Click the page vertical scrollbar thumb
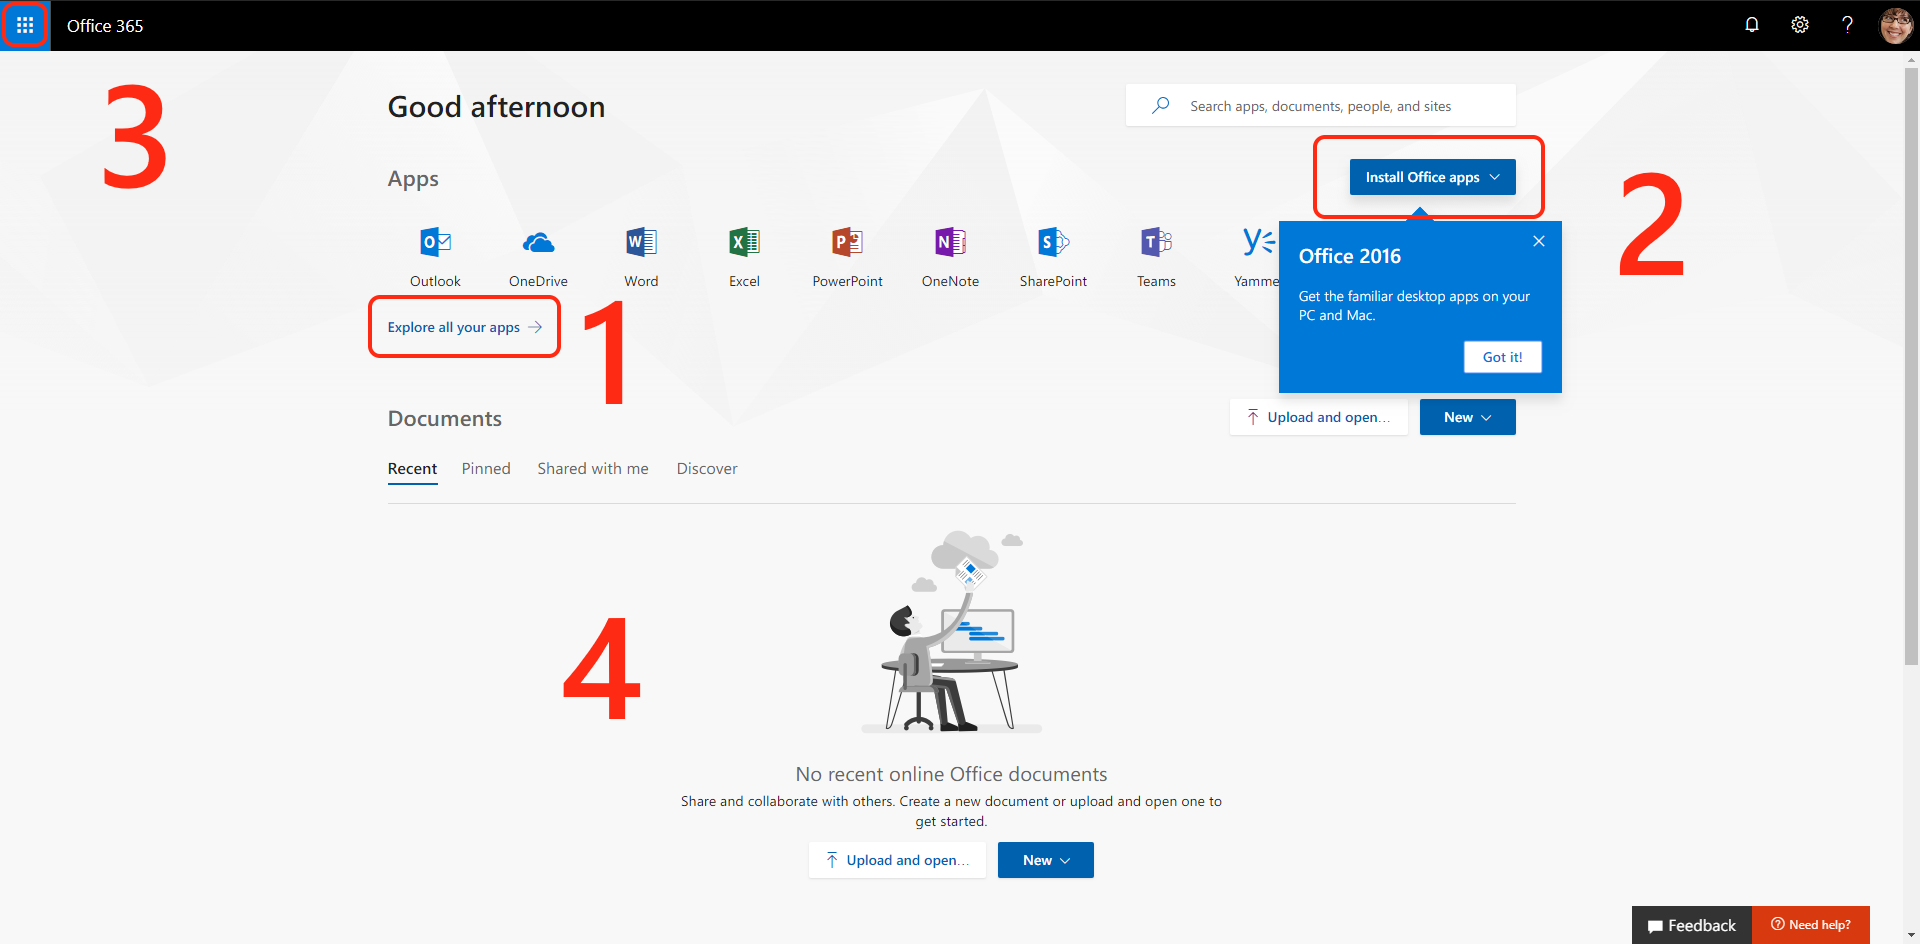Viewport: 1920px width, 944px height. [x=1911, y=366]
